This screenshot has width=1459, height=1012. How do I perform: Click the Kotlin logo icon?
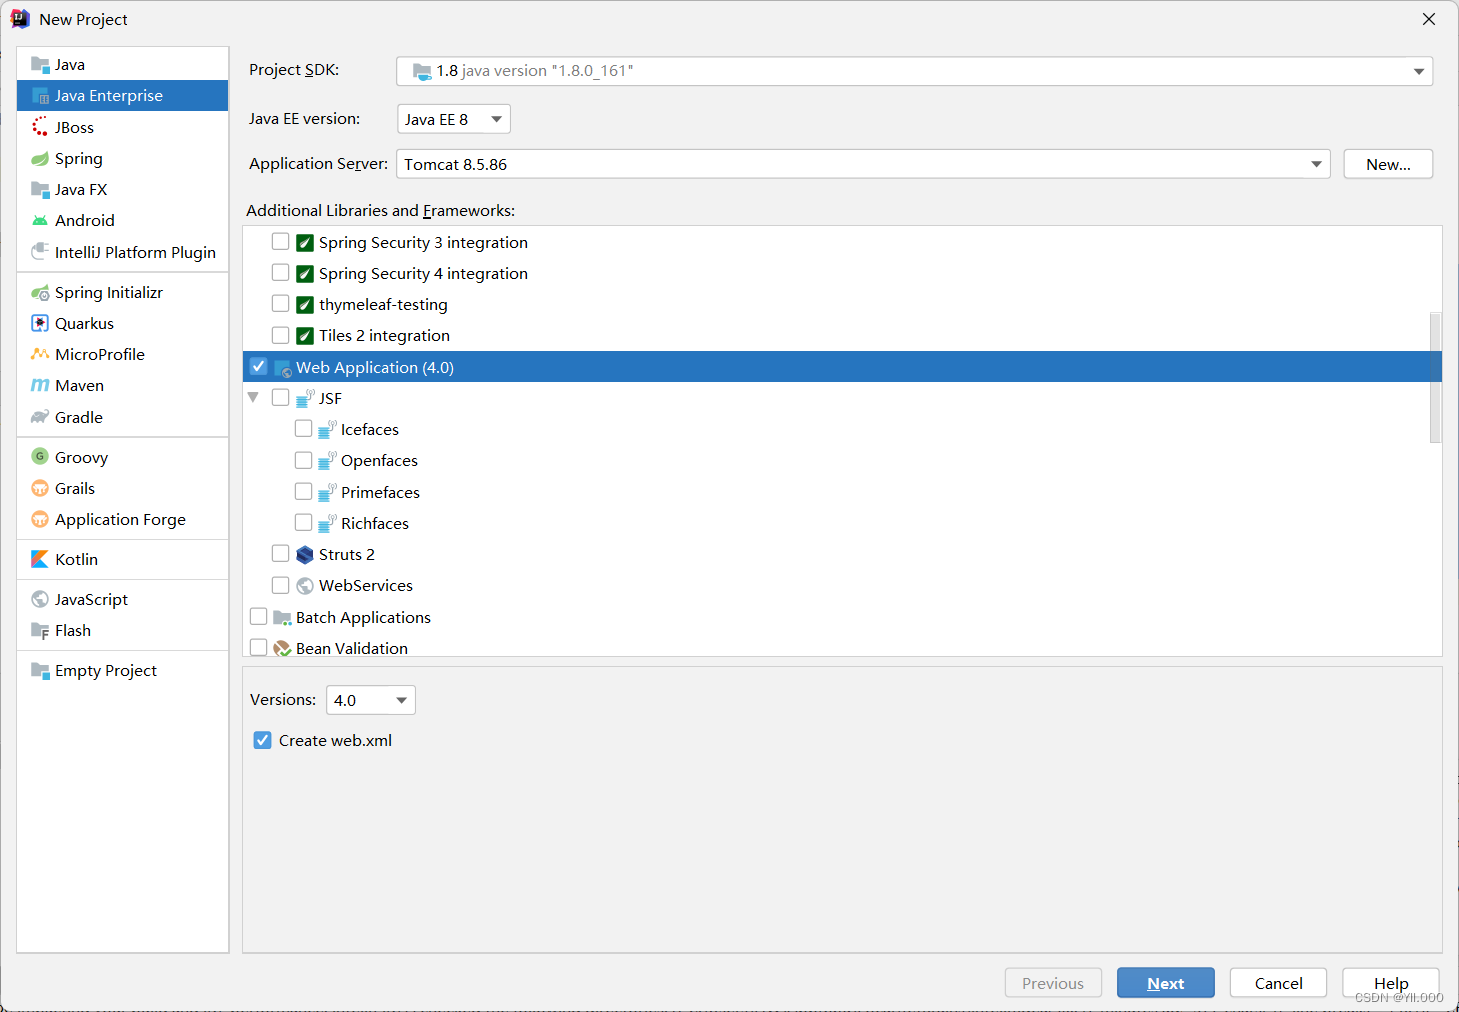(x=40, y=560)
